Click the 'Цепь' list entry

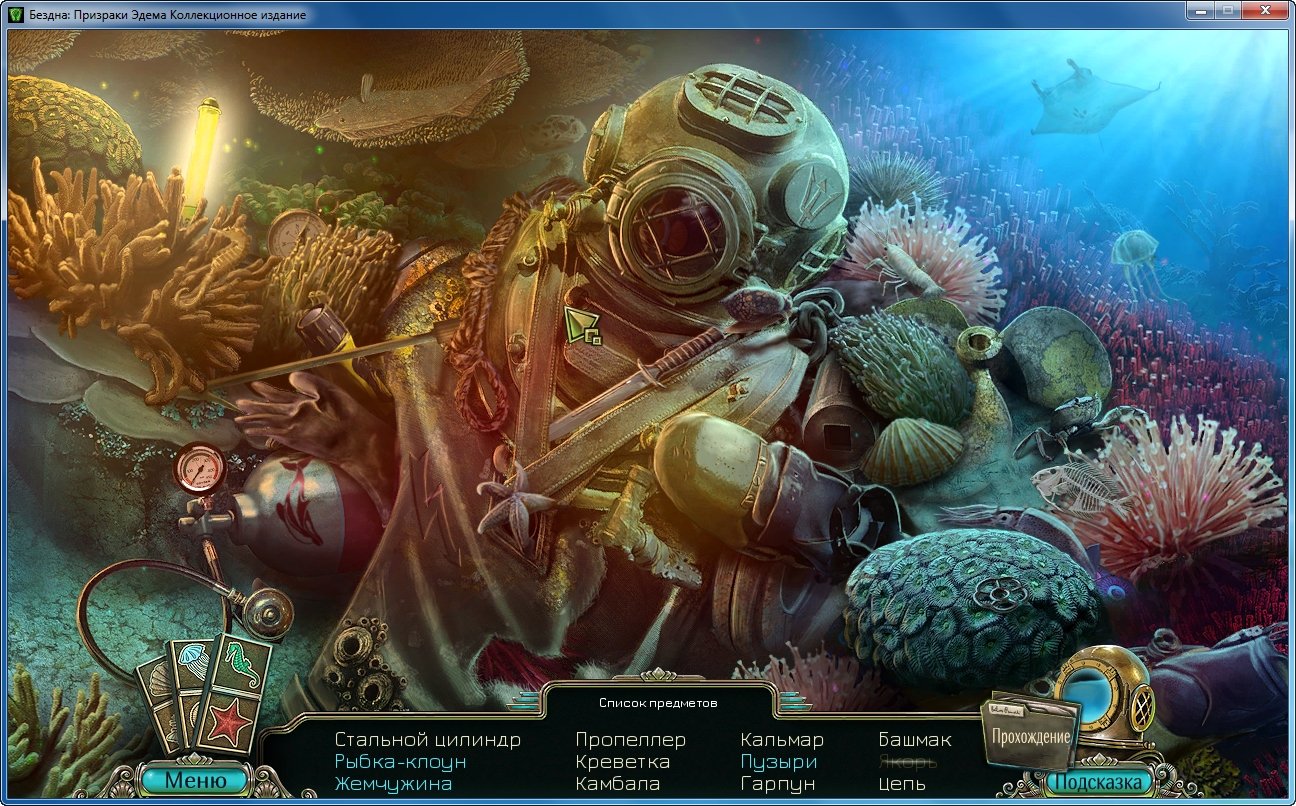902,784
